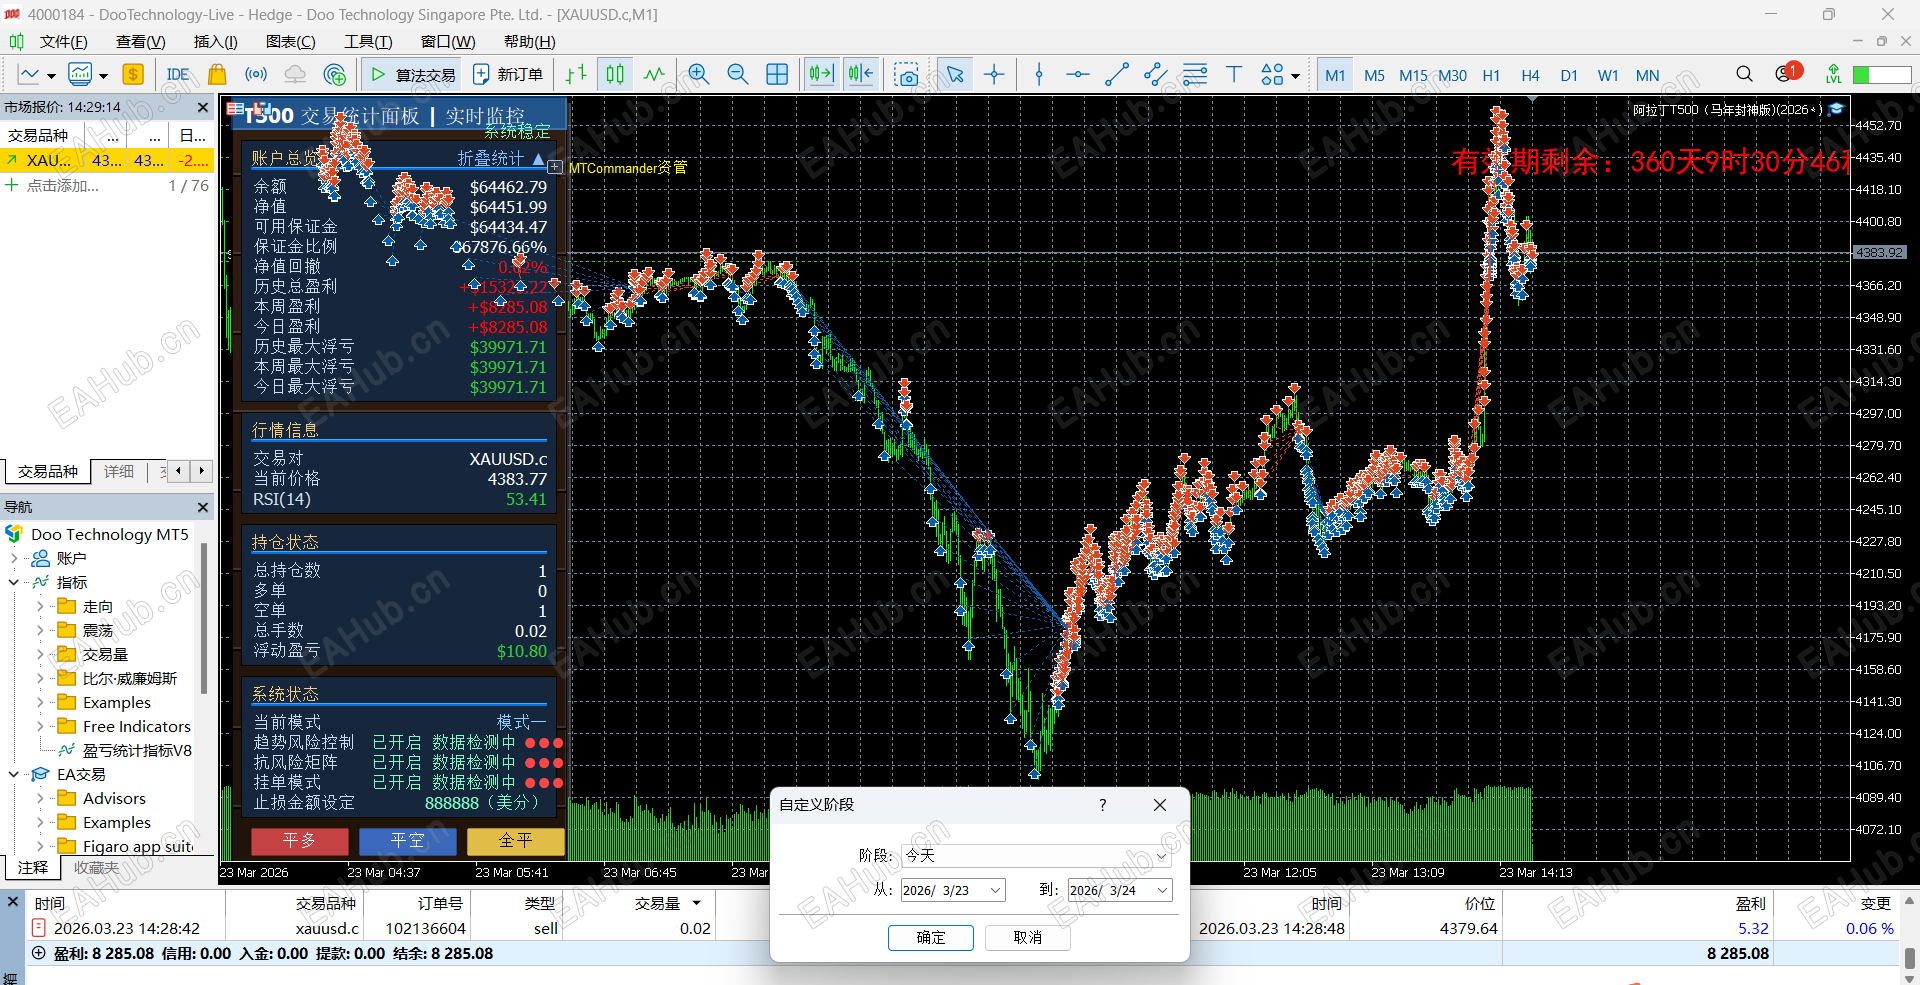Click 点击添加 to add a symbol
This screenshot has height=985, width=1920.
pyautogui.click(x=62, y=186)
